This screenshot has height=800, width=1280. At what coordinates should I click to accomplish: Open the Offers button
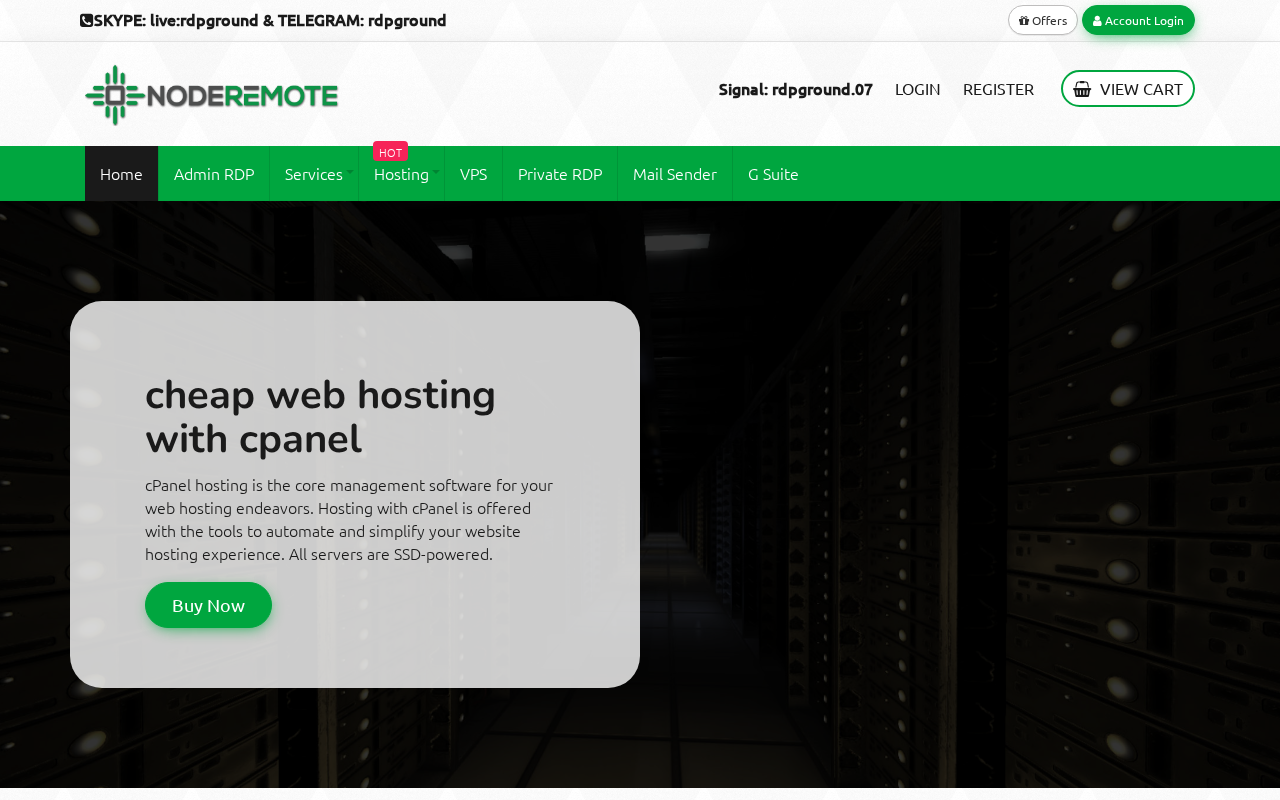point(1043,20)
